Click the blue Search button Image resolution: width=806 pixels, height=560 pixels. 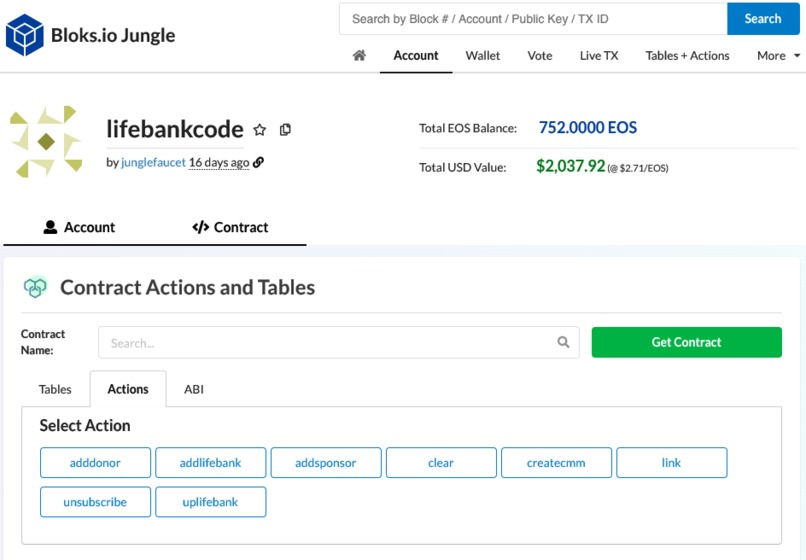(763, 19)
